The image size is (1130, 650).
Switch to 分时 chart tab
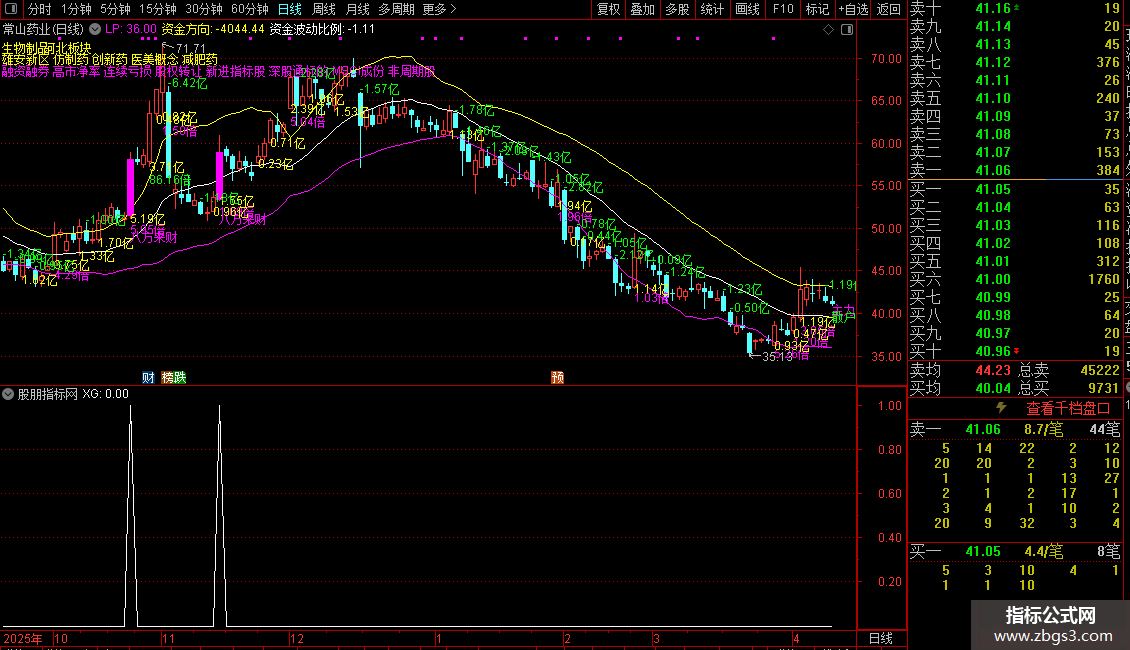click(40, 9)
